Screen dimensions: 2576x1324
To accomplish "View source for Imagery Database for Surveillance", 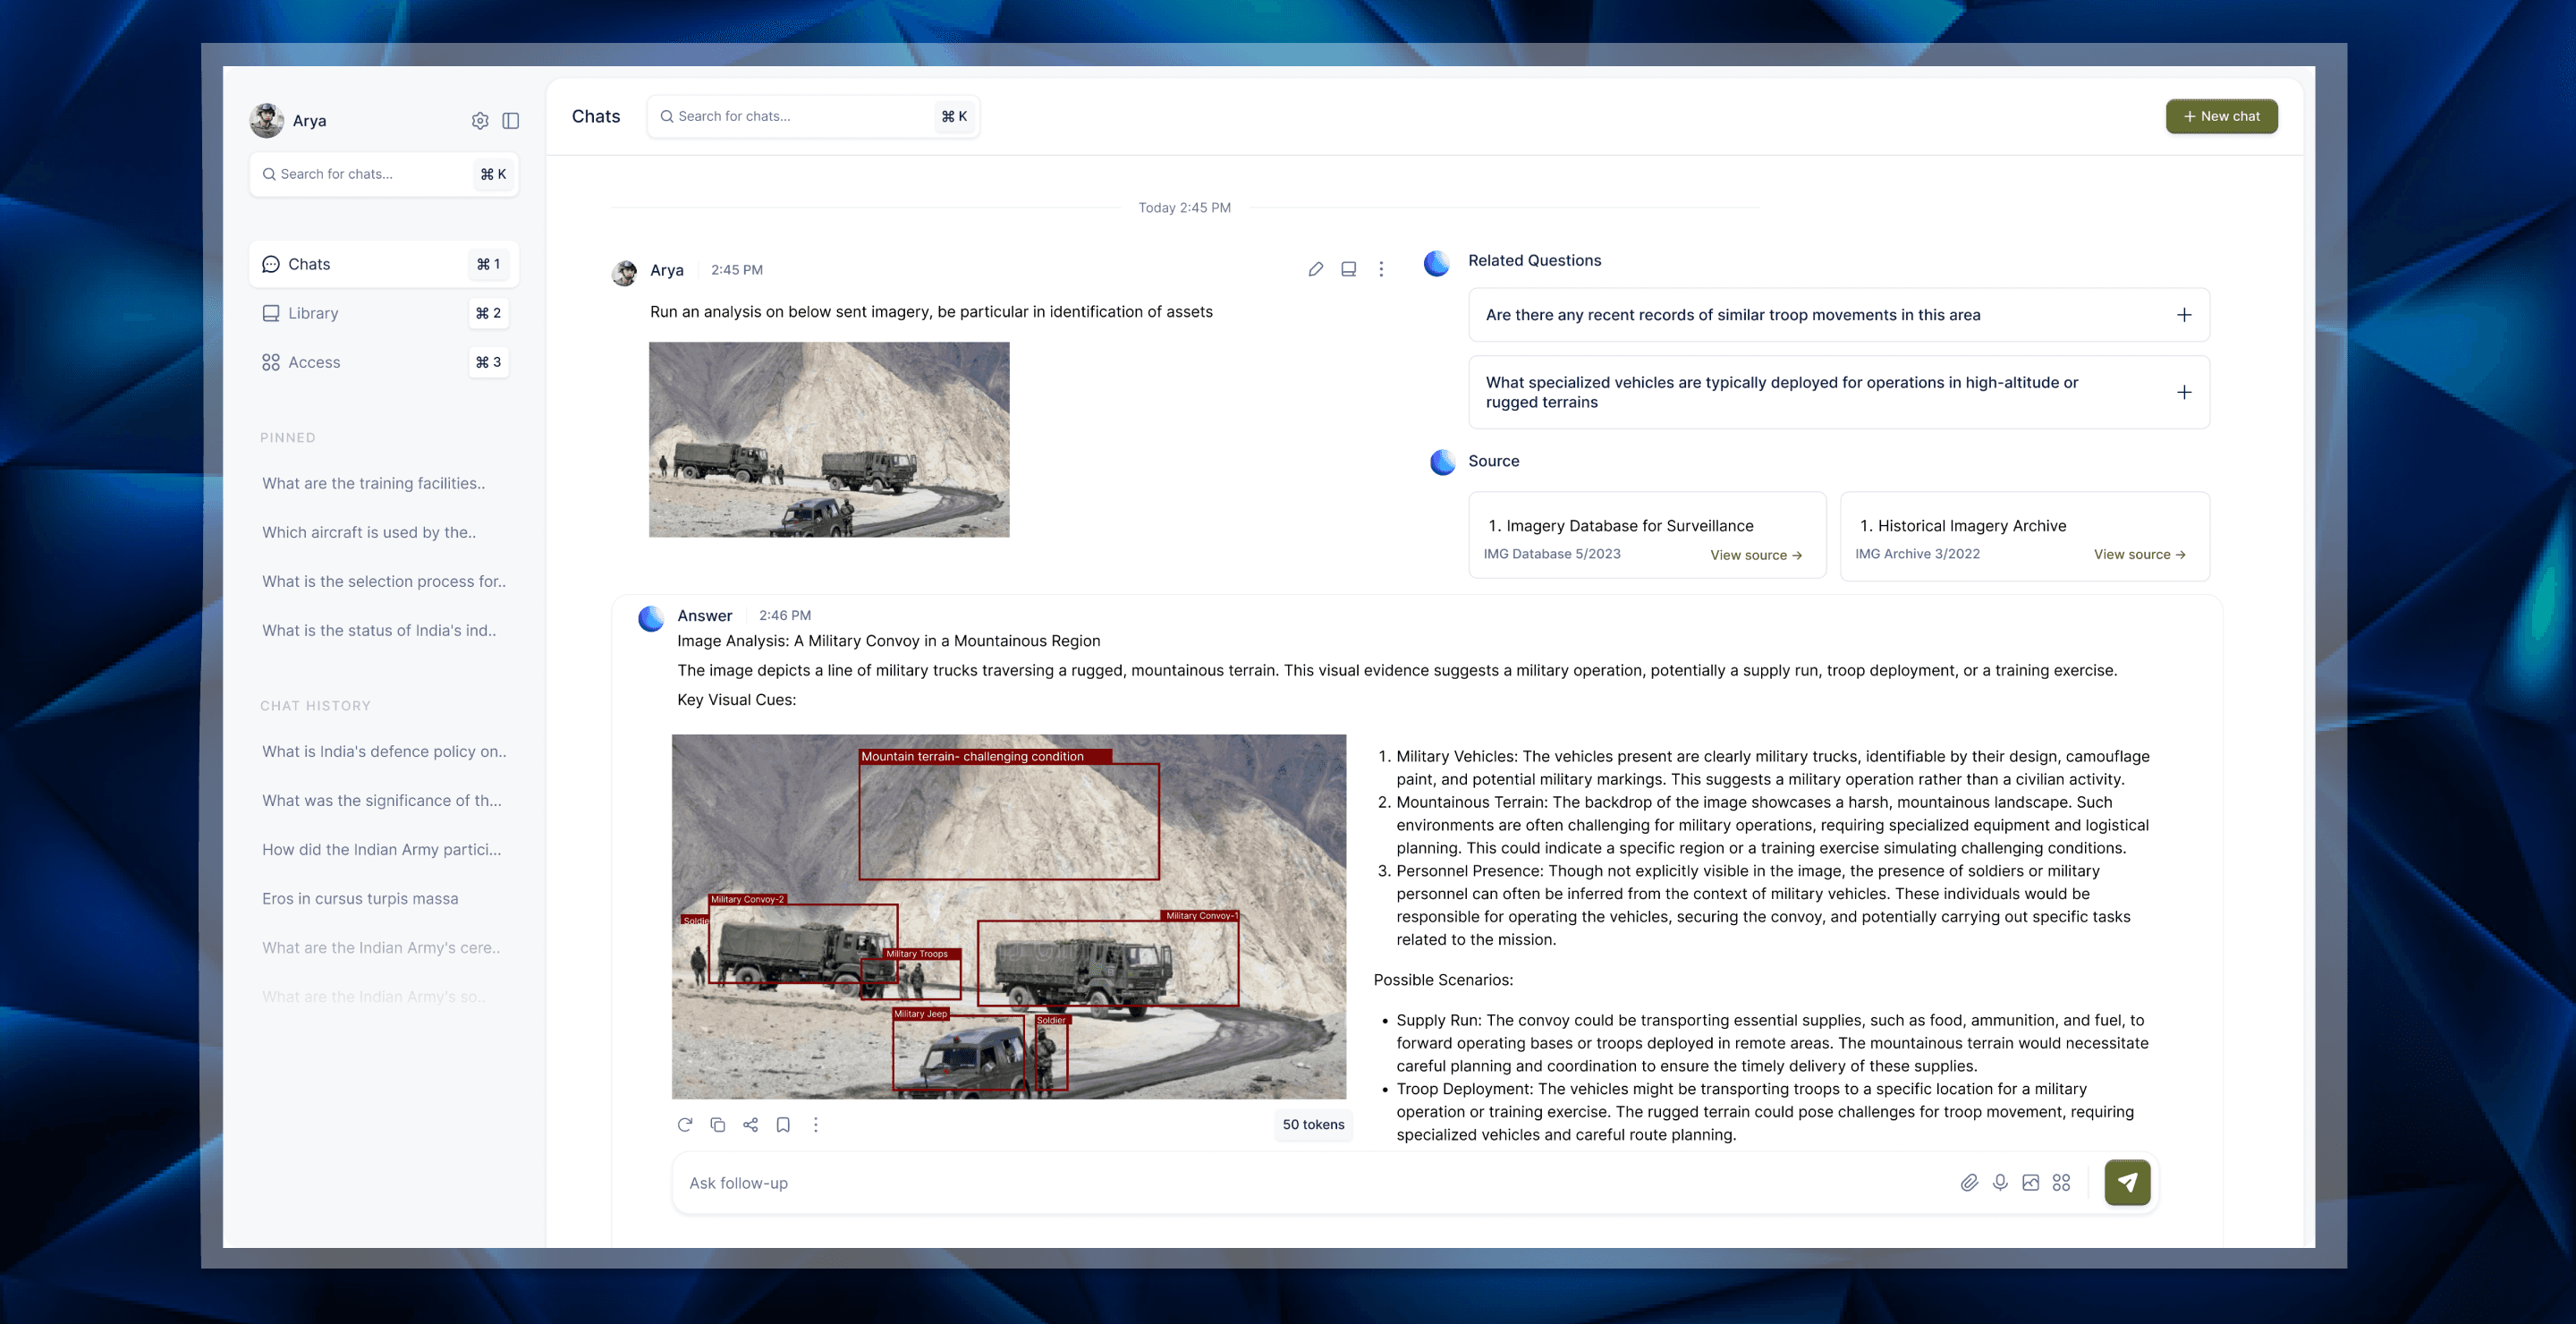I will pyautogui.click(x=1755, y=555).
